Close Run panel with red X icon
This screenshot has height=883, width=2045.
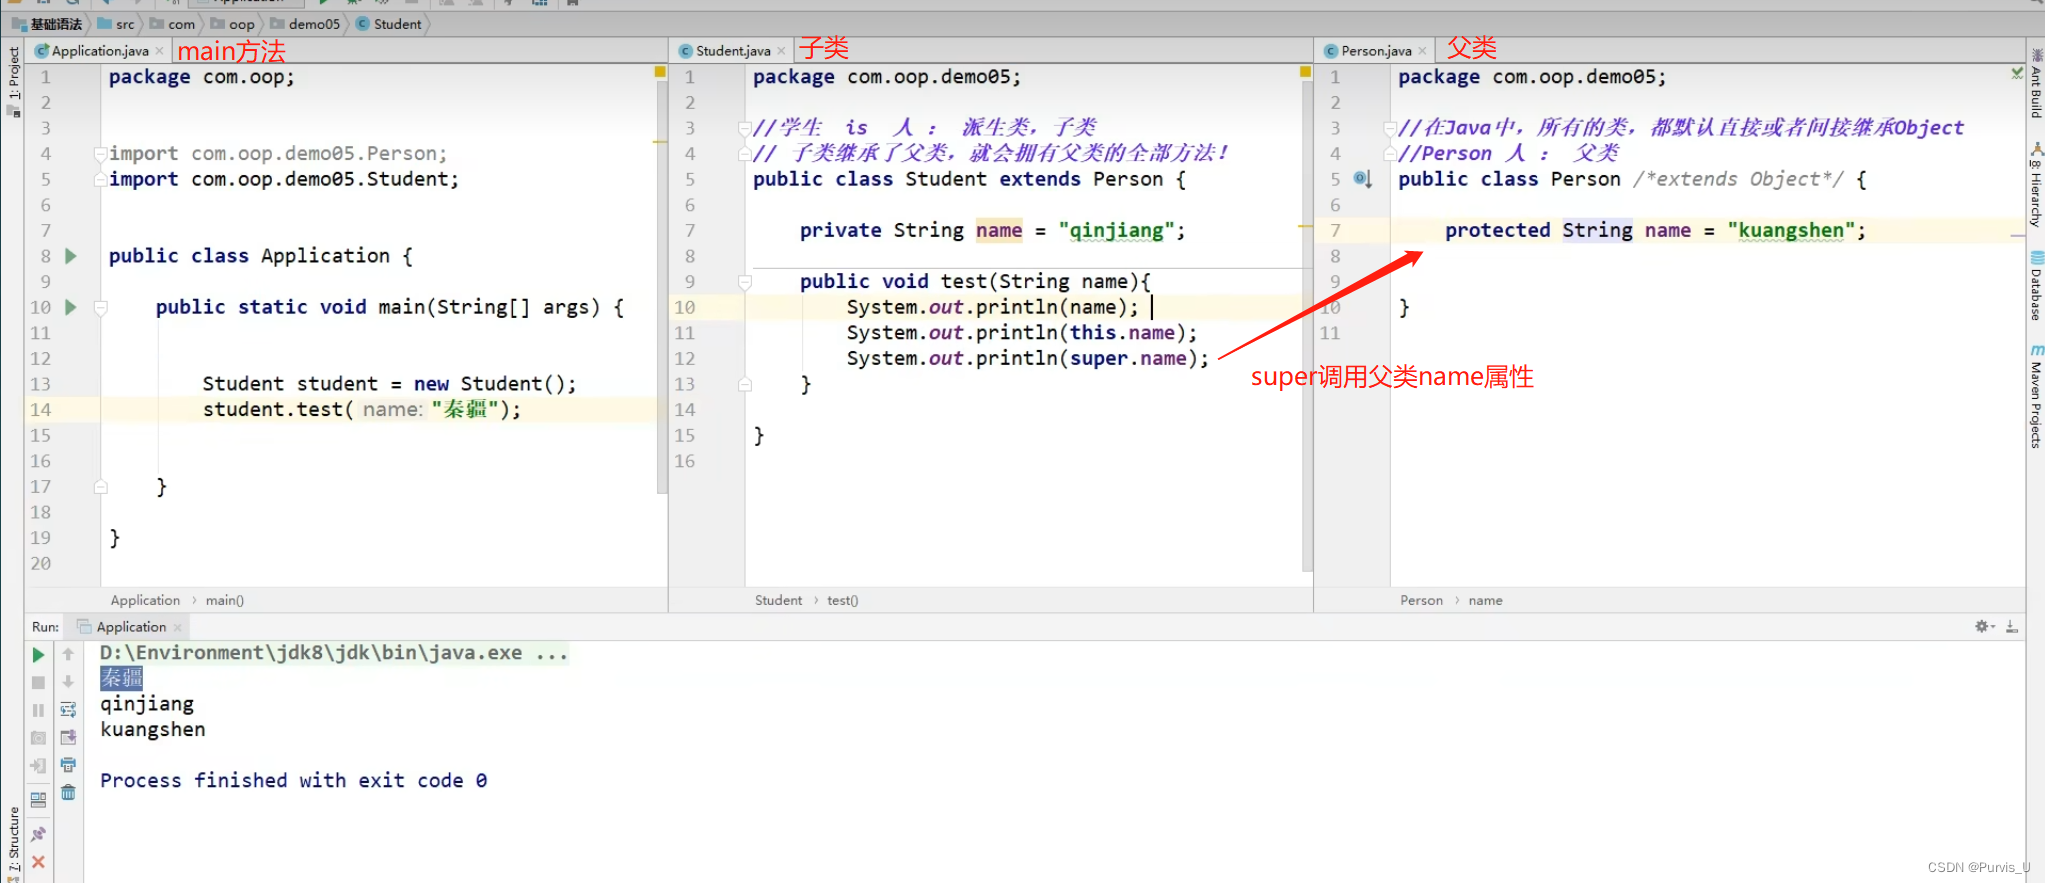38,862
